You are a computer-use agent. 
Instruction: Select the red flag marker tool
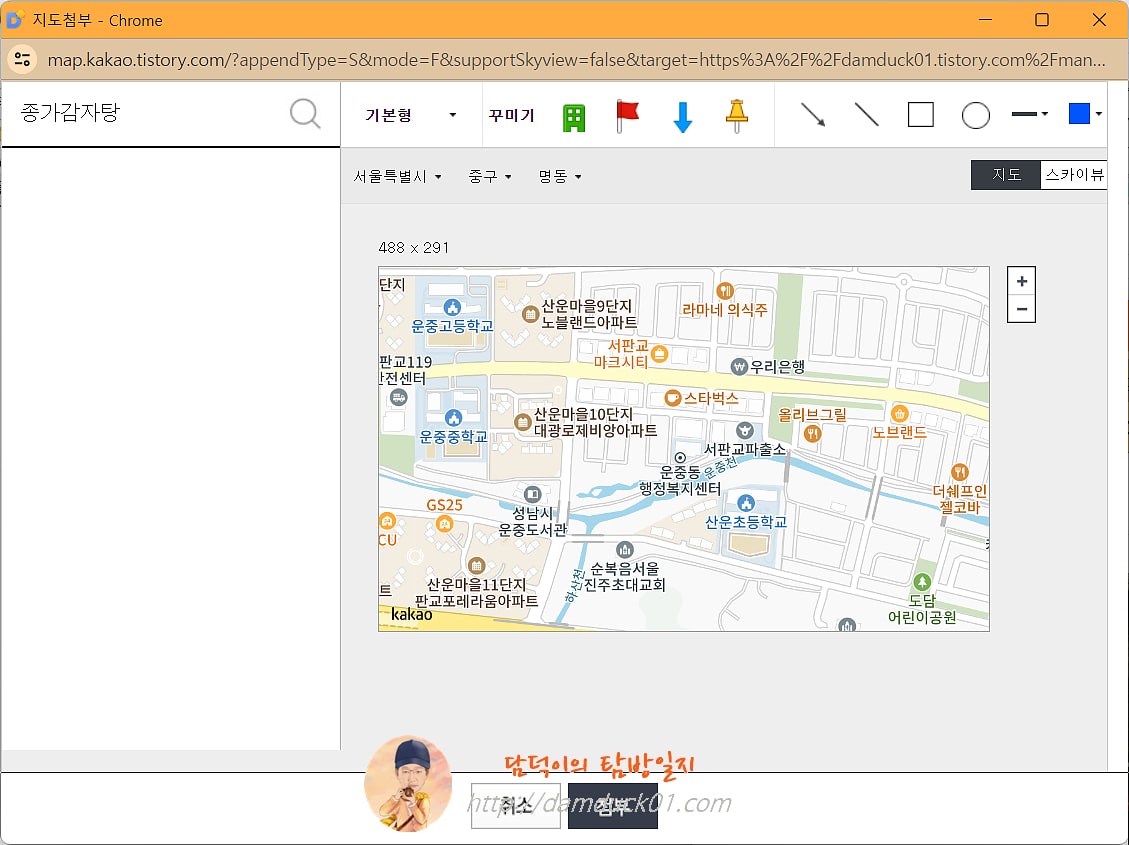pyautogui.click(x=629, y=114)
